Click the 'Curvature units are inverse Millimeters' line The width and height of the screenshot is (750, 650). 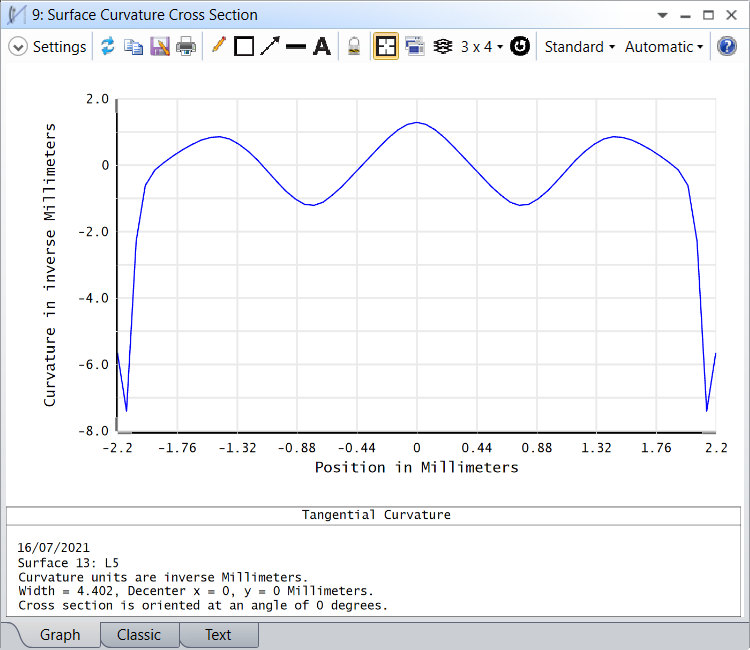(x=163, y=577)
